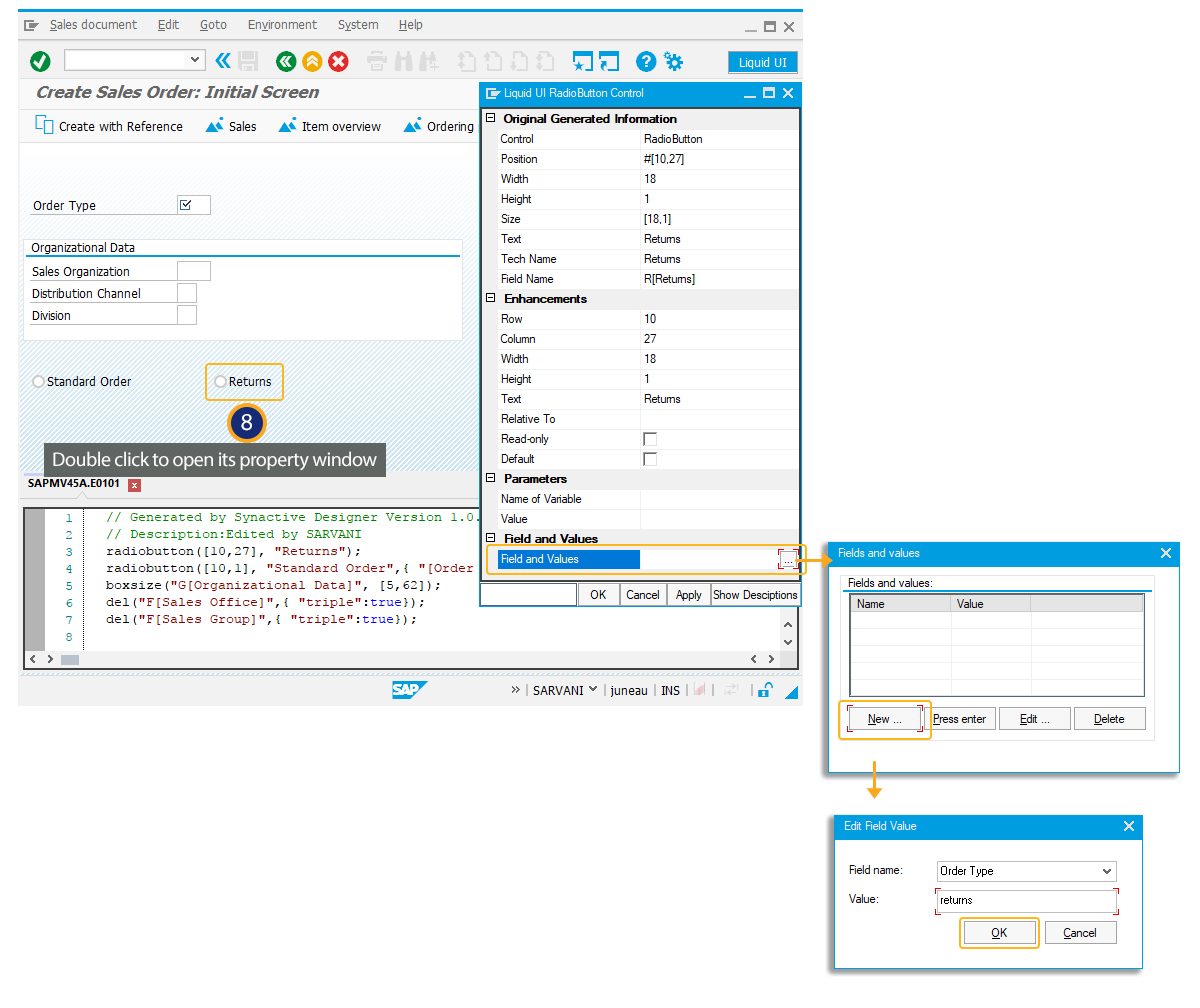Click the Sales Organization input field
This screenshot has width=1200, height=1008.
(193, 271)
